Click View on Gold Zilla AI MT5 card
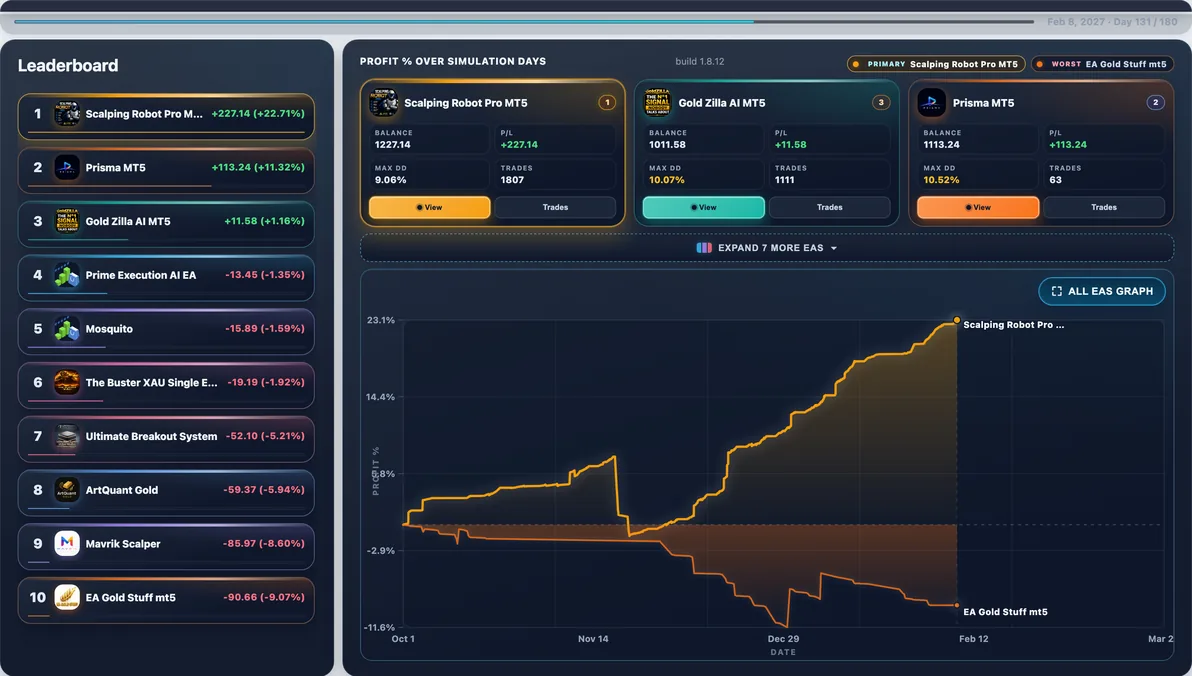 [x=704, y=207]
